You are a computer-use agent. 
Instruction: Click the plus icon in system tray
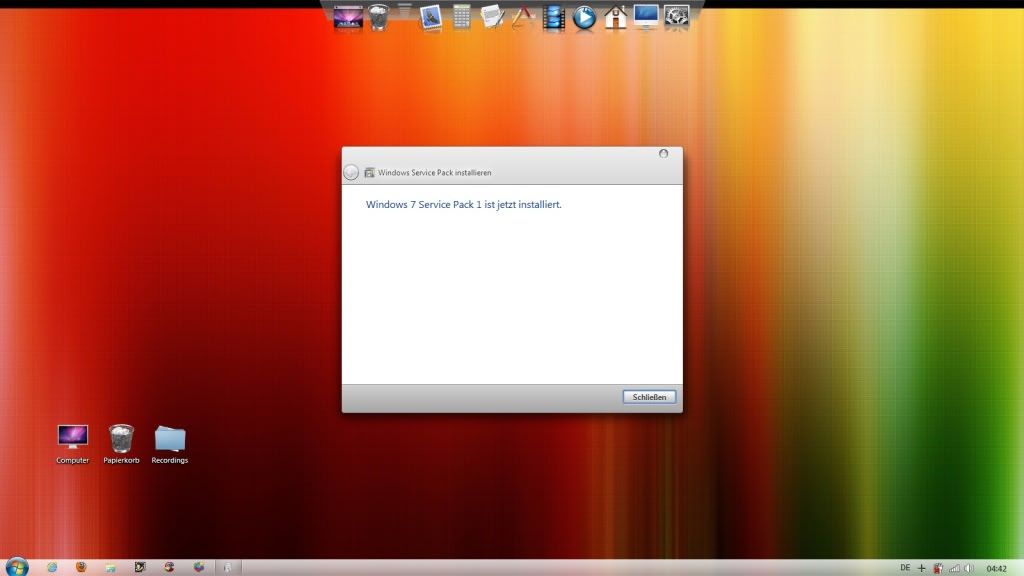pyautogui.click(x=921, y=568)
